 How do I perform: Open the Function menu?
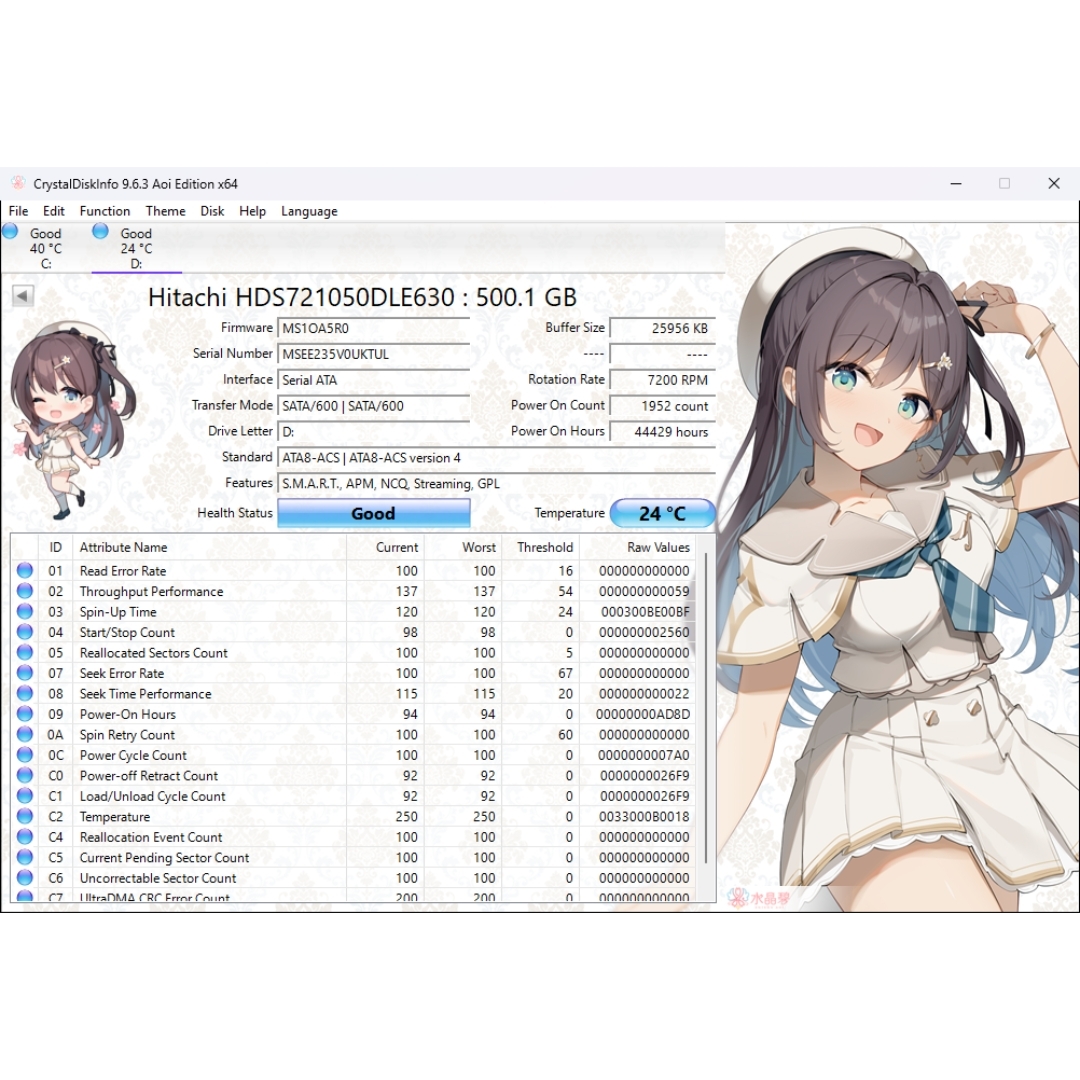105,211
